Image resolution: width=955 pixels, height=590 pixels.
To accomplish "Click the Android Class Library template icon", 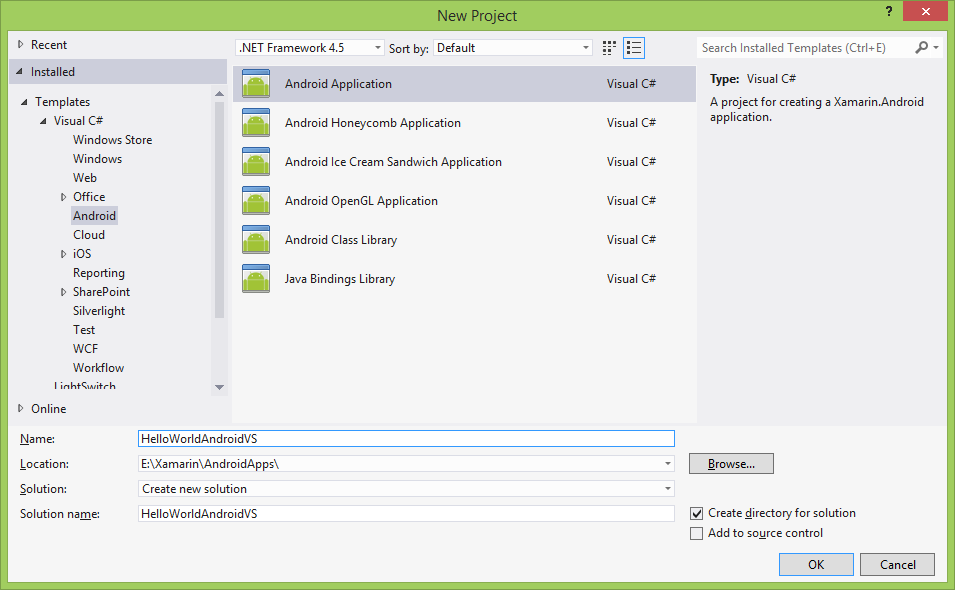I will point(256,240).
